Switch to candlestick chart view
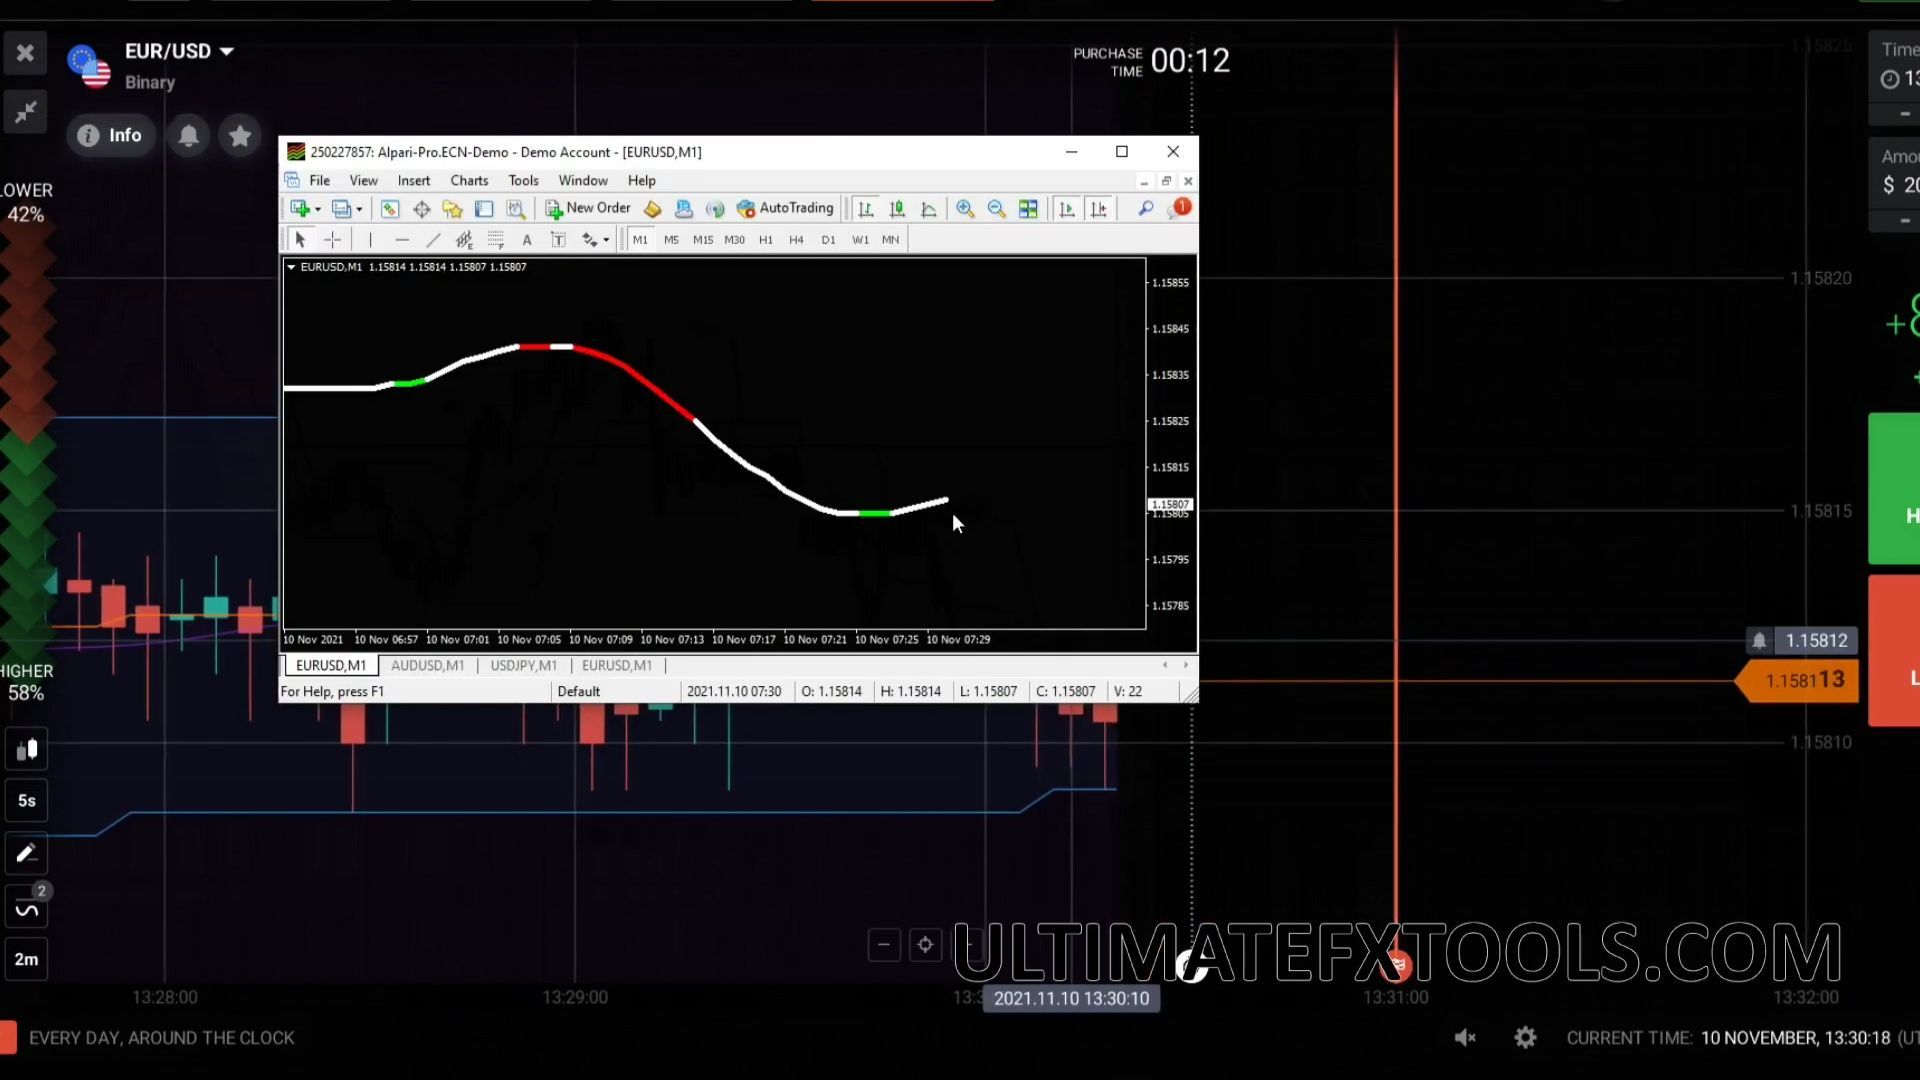Screen dimensions: 1920x1080 click(897, 208)
